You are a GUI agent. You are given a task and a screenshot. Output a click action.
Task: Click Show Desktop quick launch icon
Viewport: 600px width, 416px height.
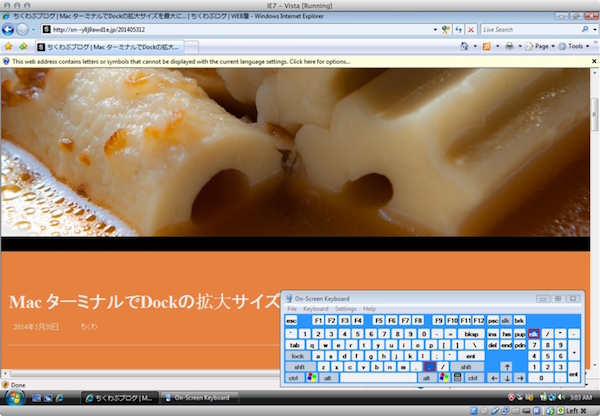click(36, 398)
